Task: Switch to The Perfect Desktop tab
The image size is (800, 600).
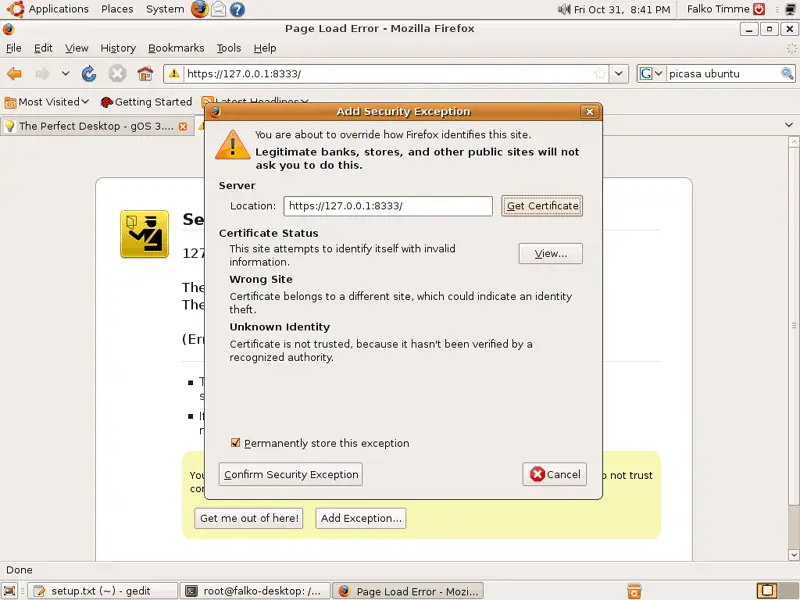Action: (97, 126)
